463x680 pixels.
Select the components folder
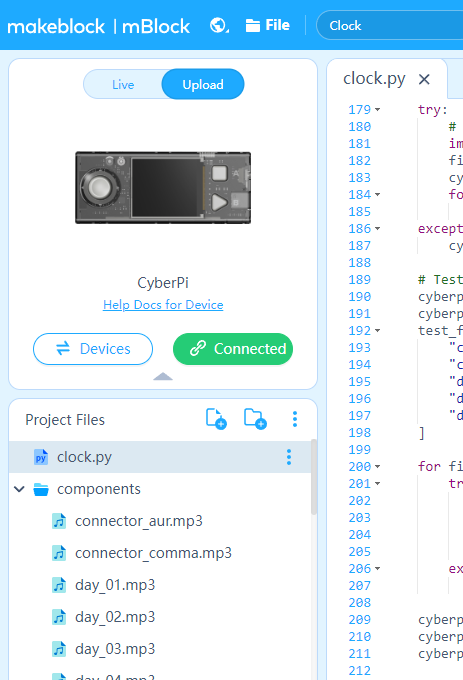[x=160, y=489]
